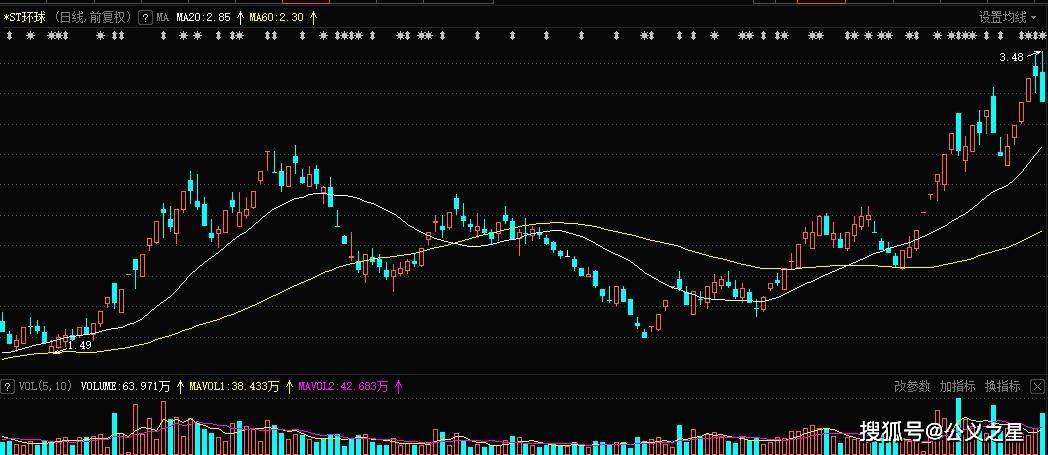Click 加指标 to add an indicator

[957, 386]
